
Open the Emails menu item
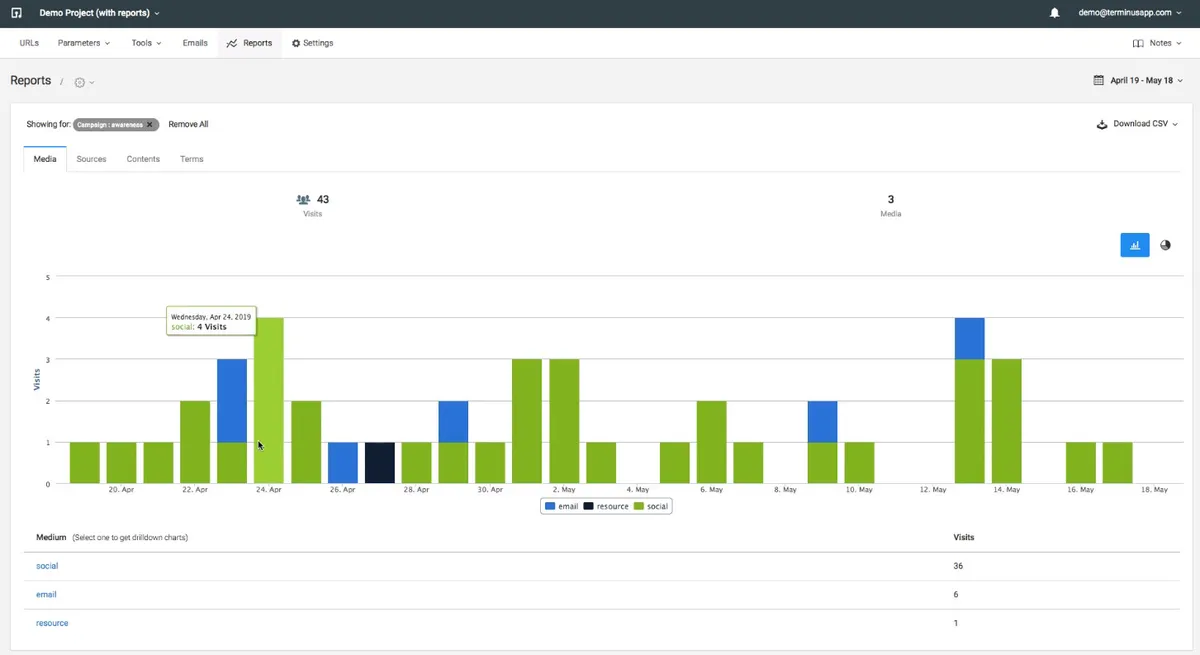click(194, 42)
